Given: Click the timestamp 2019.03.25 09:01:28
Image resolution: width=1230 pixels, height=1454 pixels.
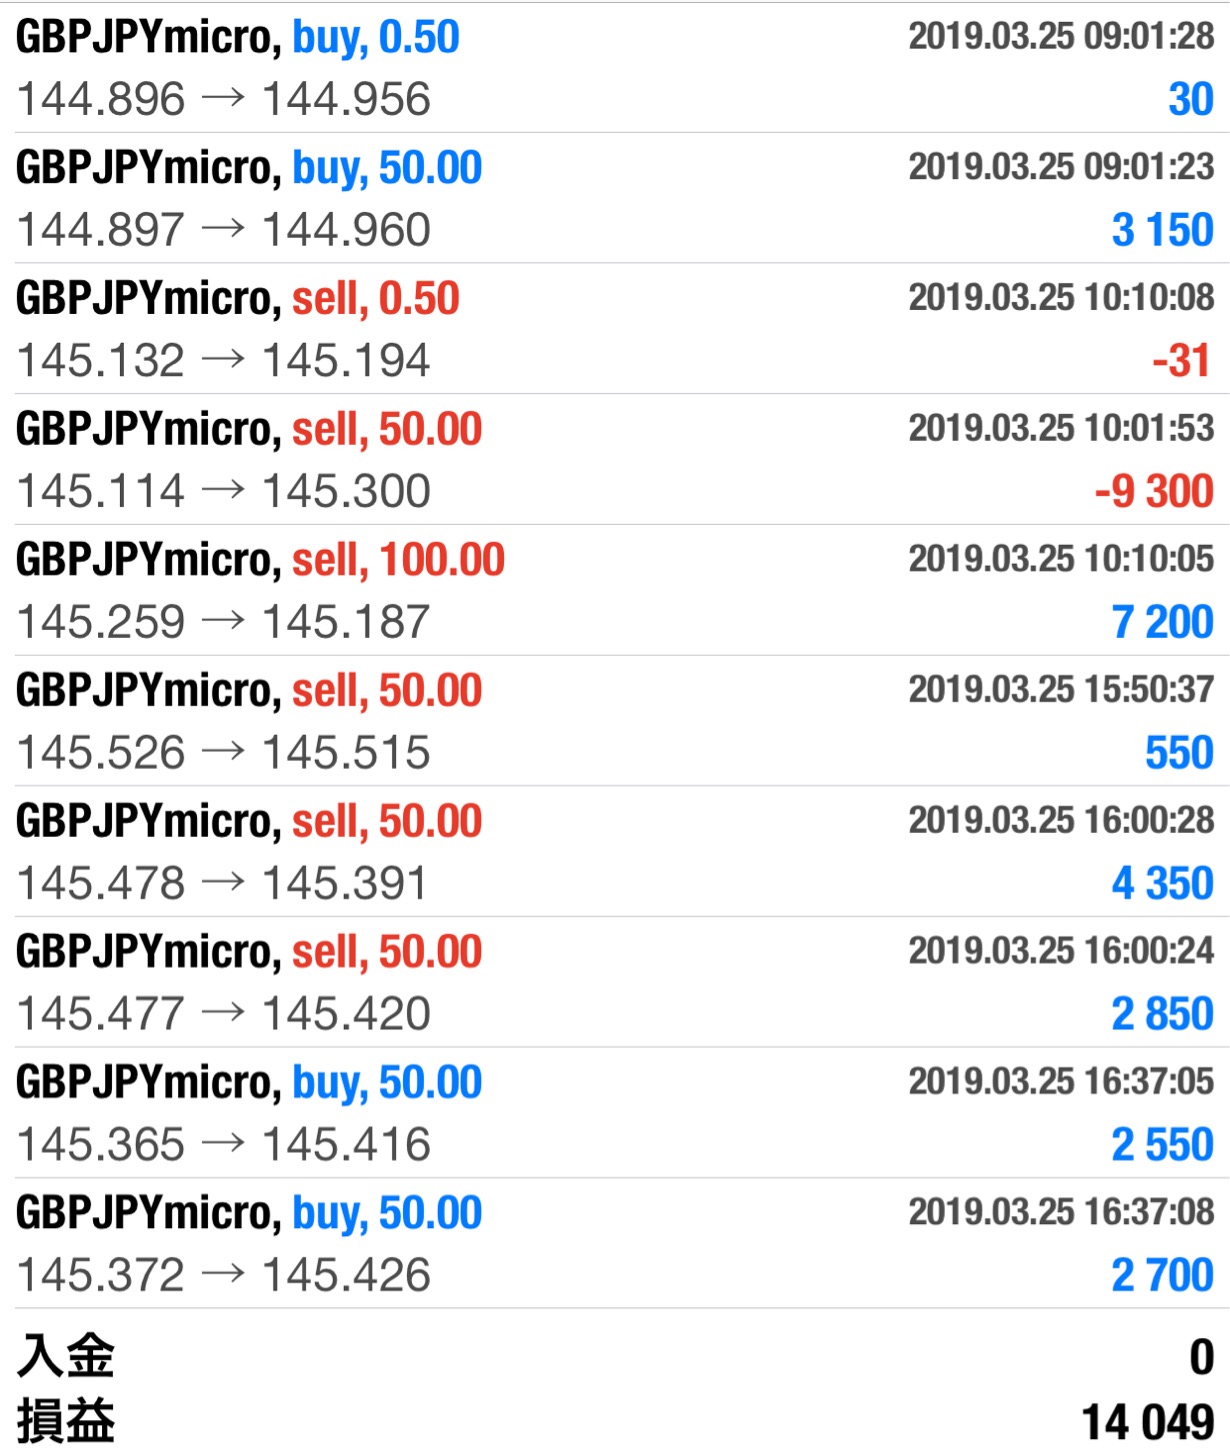Looking at the screenshot, I should click(1061, 36).
